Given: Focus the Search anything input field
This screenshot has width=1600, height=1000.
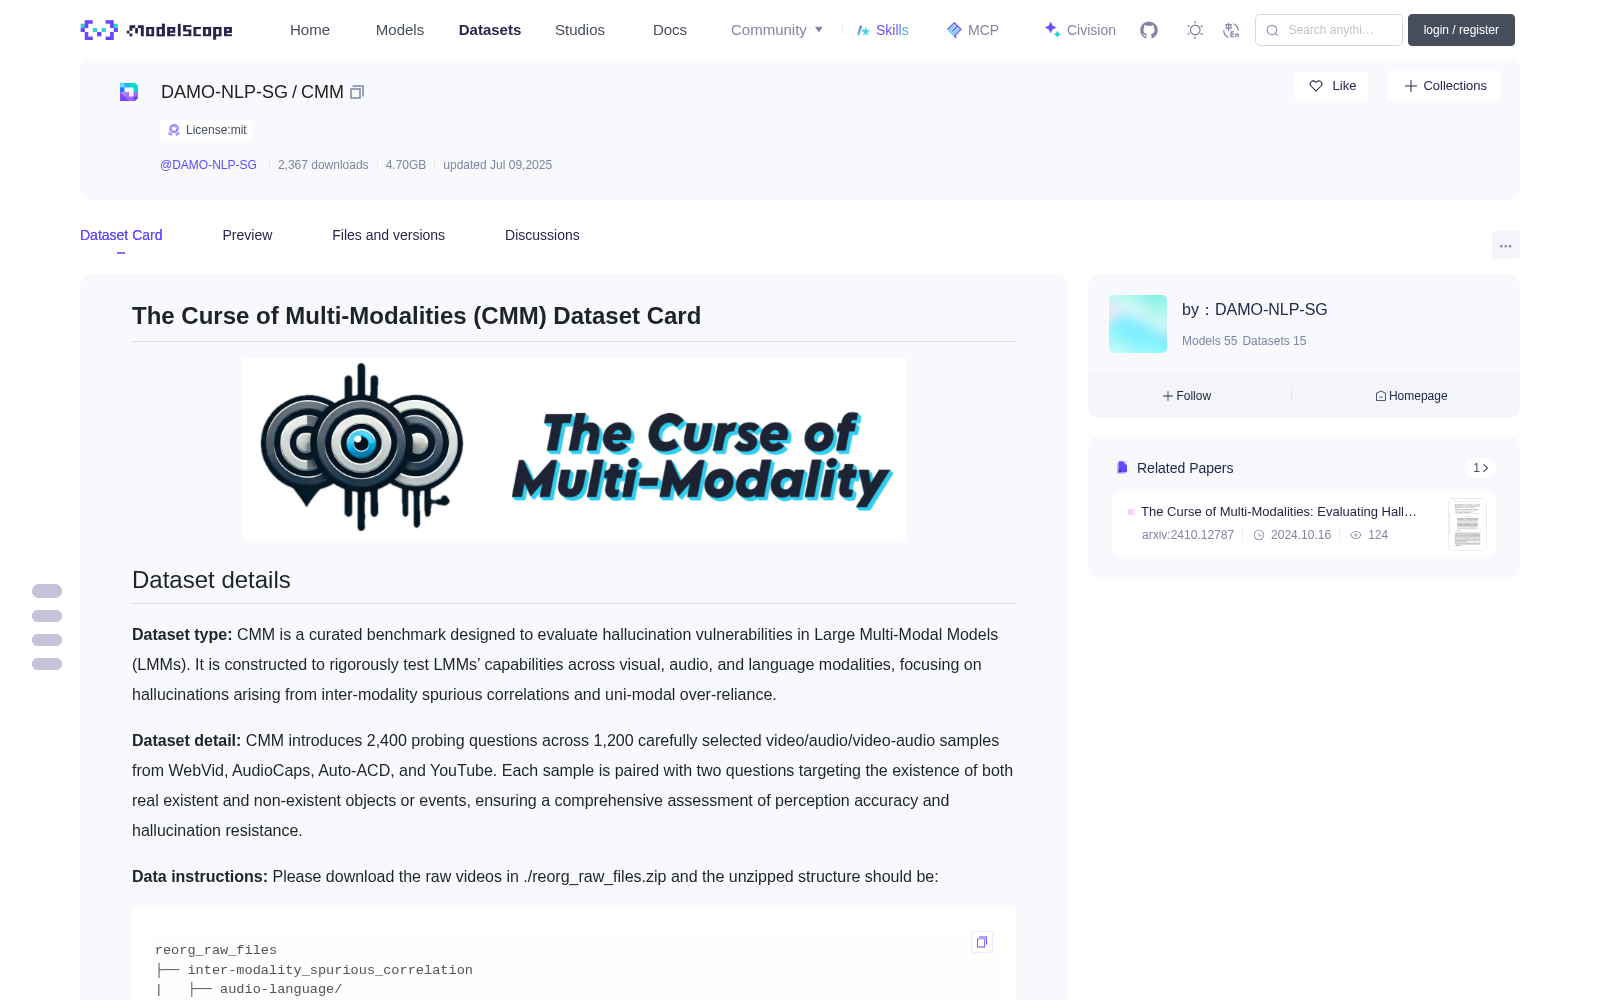Looking at the screenshot, I should pos(1329,30).
